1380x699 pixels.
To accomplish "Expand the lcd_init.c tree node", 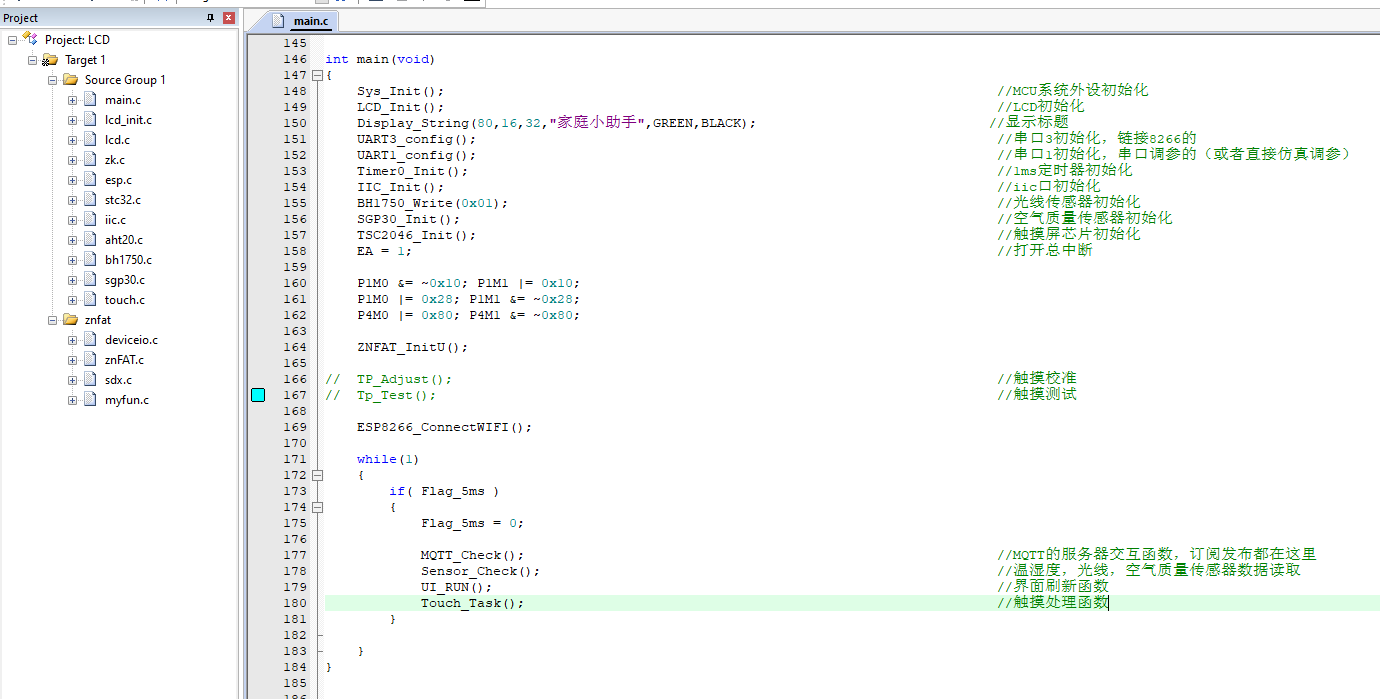I will [72, 120].
